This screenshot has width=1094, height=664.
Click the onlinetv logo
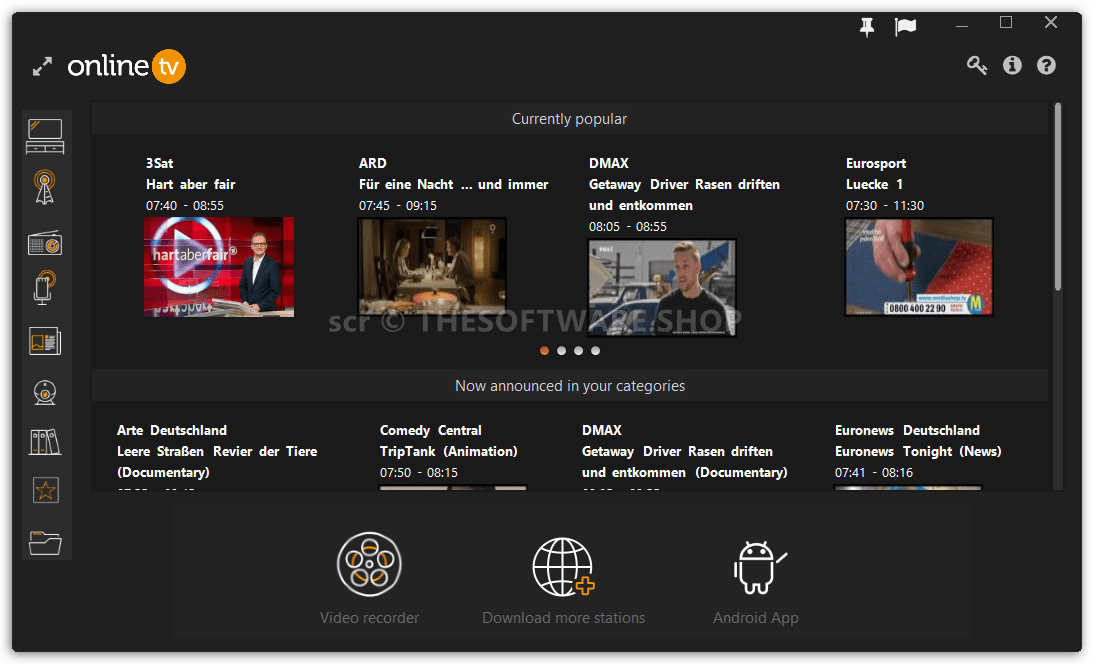pyautogui.click(x=126, y=66)
